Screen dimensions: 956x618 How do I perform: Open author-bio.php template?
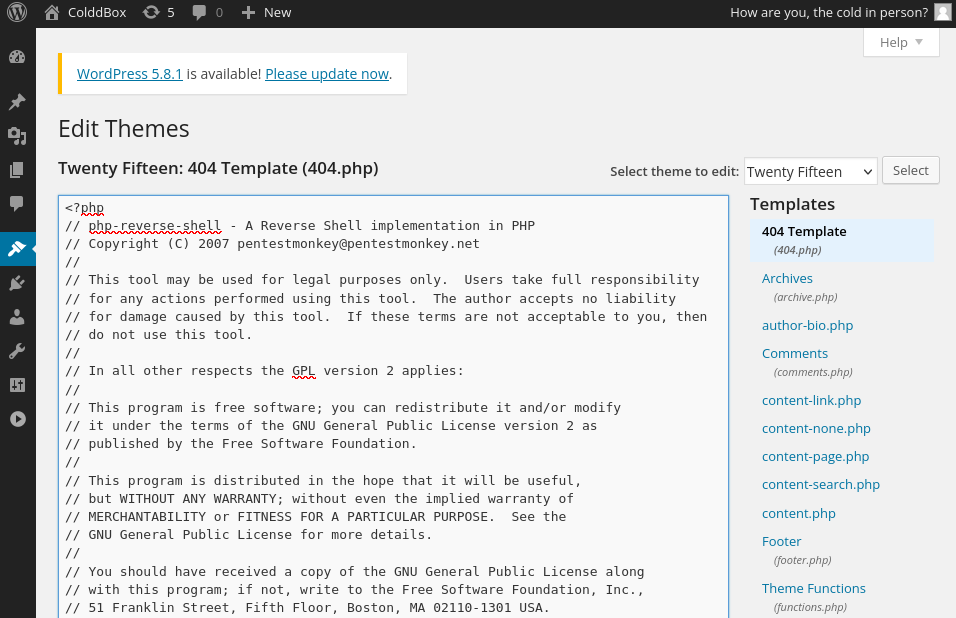(807, 325)
